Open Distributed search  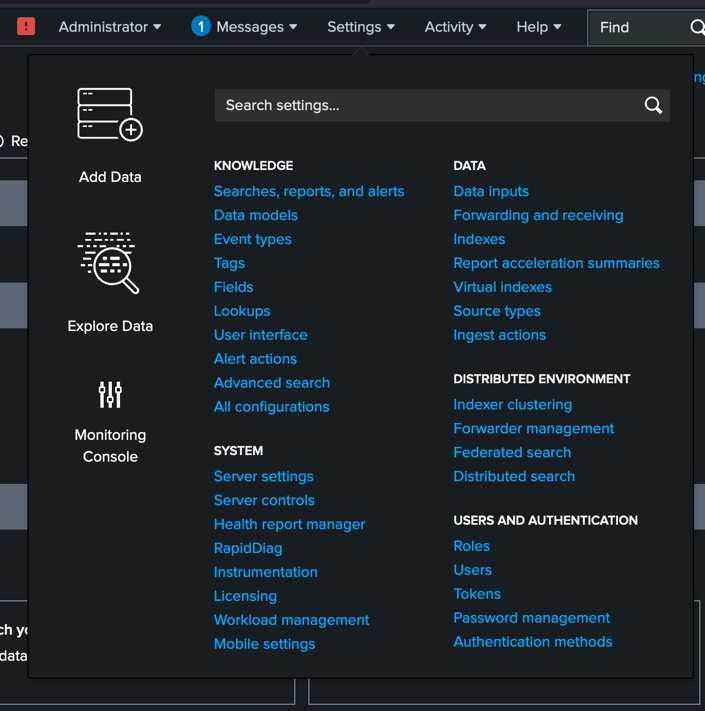coord(514,477)
